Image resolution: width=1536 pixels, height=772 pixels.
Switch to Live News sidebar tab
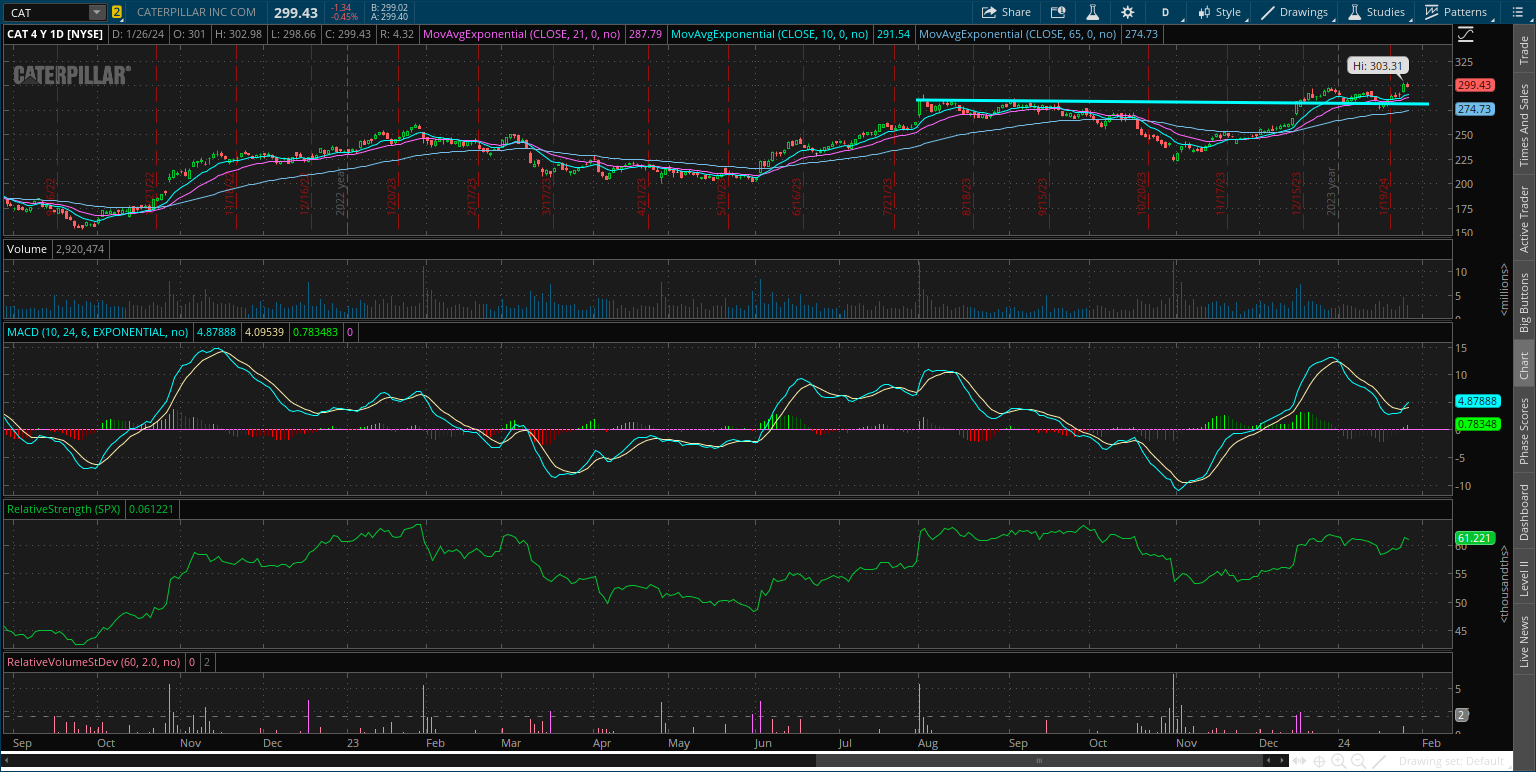(x=1524, y=641)
